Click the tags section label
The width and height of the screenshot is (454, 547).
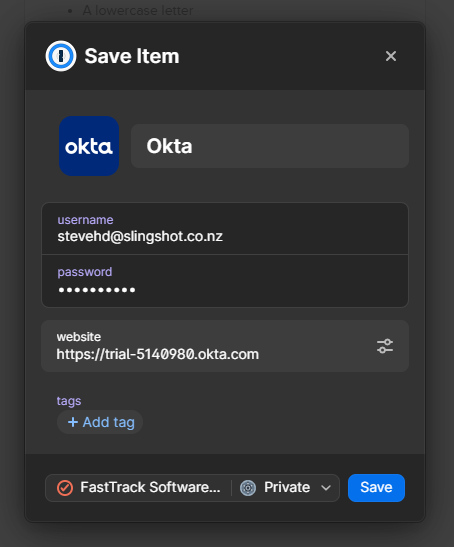coord(69,401)
